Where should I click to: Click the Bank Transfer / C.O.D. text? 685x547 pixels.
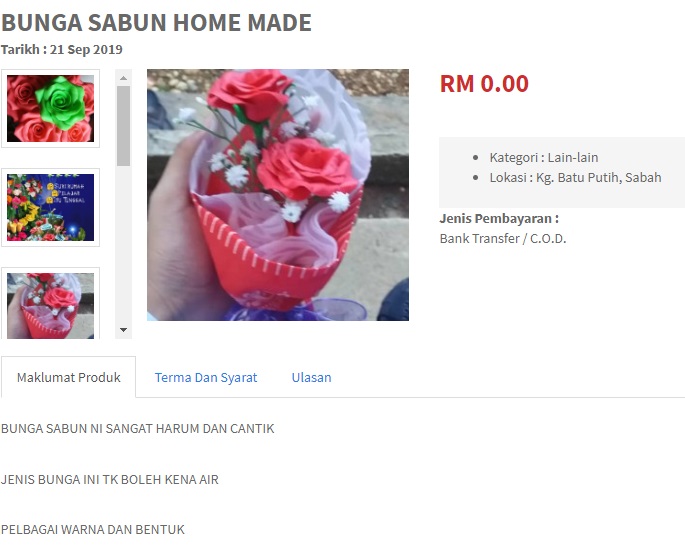[503, 239]
